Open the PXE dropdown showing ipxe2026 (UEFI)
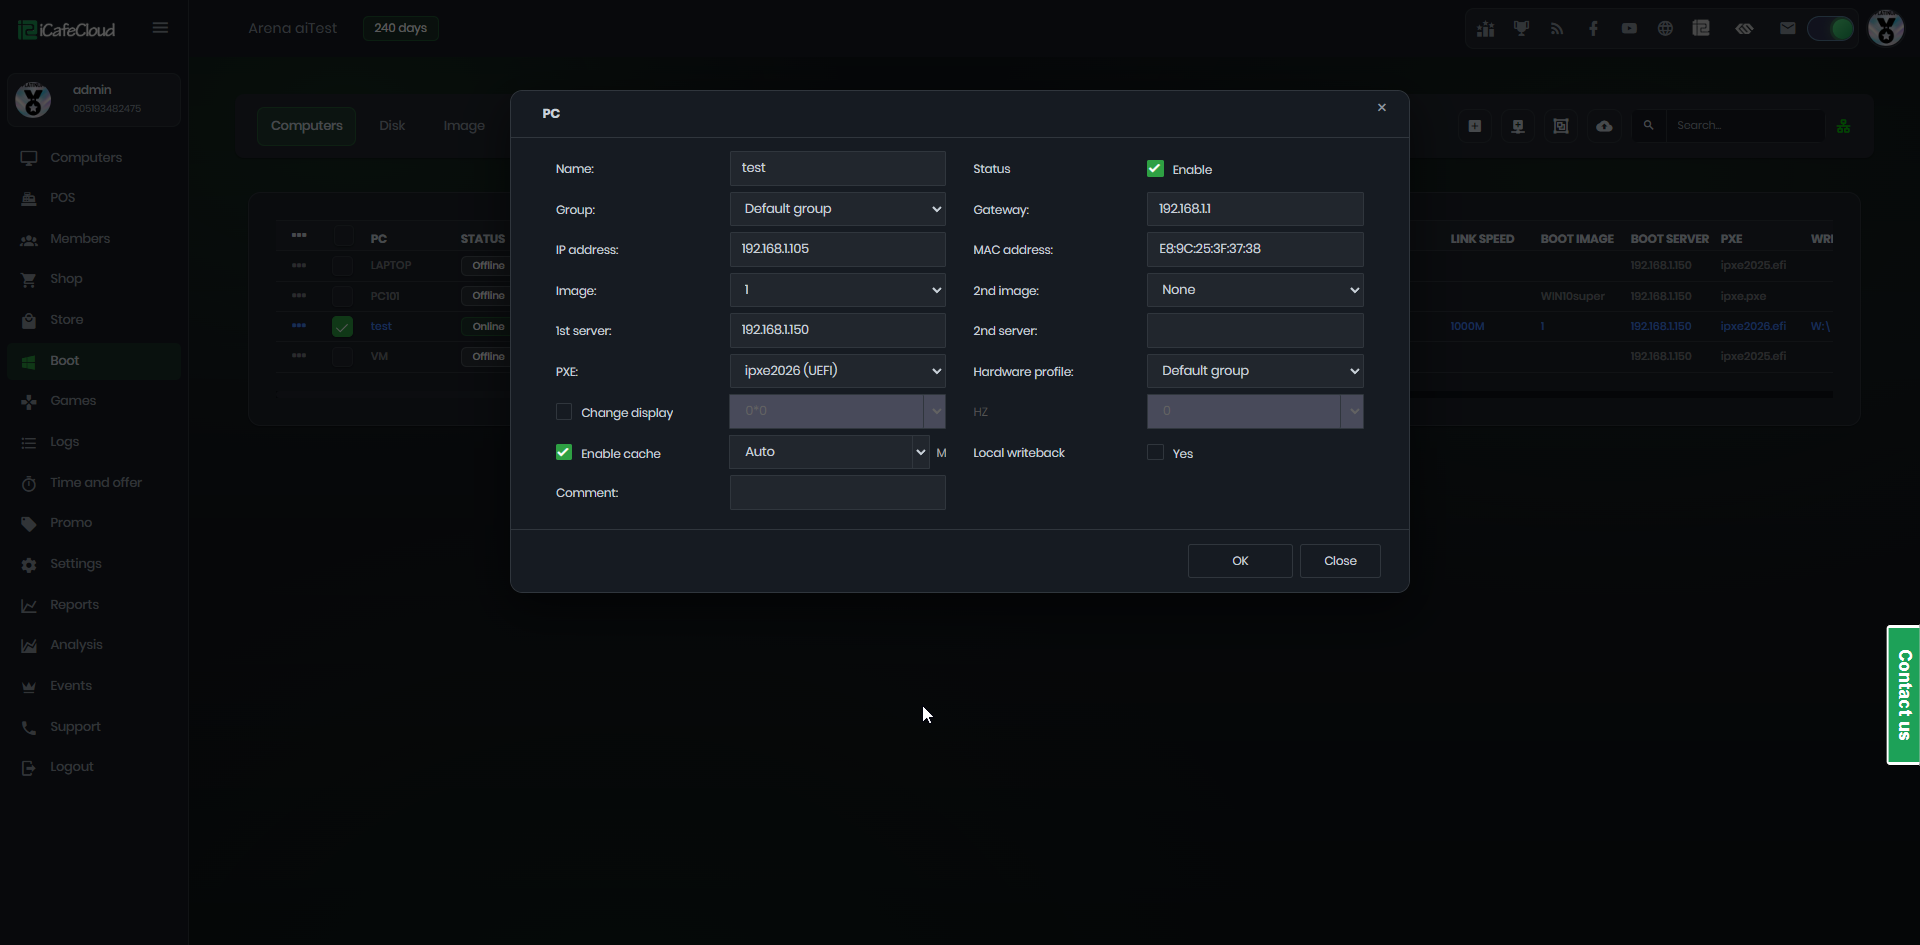1920x945 pixels. click(837, 371)
